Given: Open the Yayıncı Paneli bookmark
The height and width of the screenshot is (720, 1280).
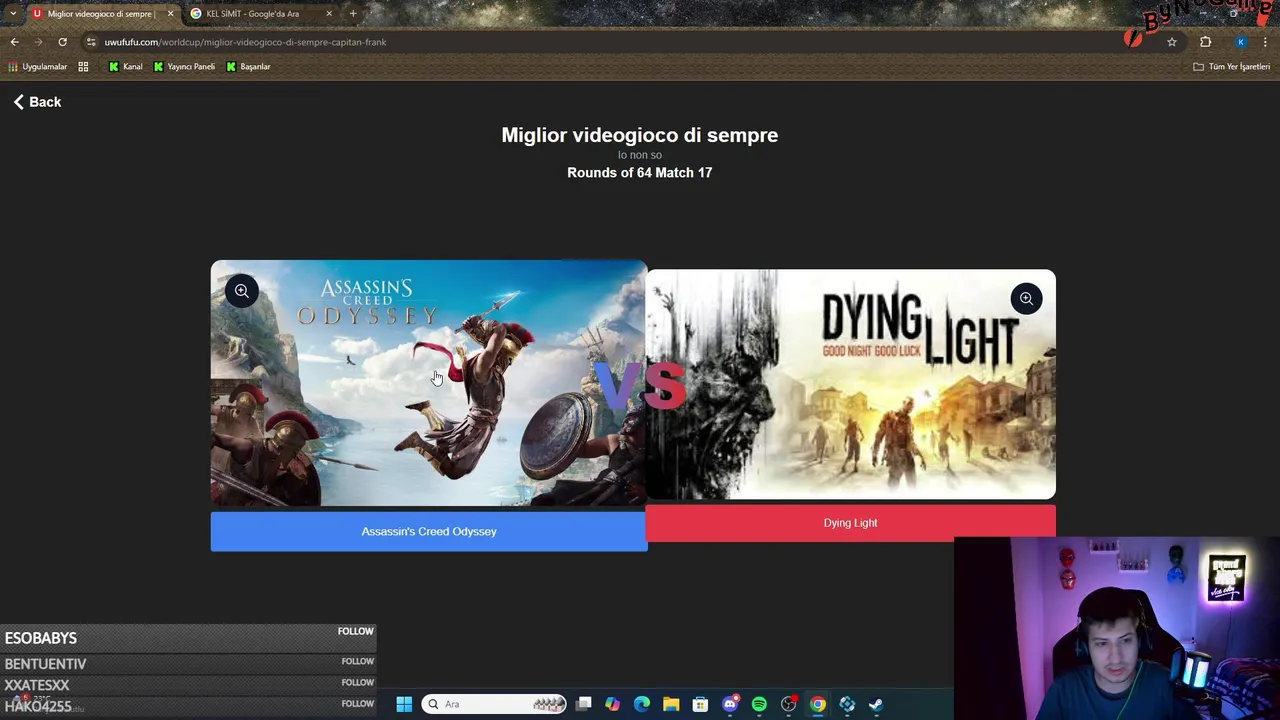Looking at the screenshot, I should click(x=184, y=66).
